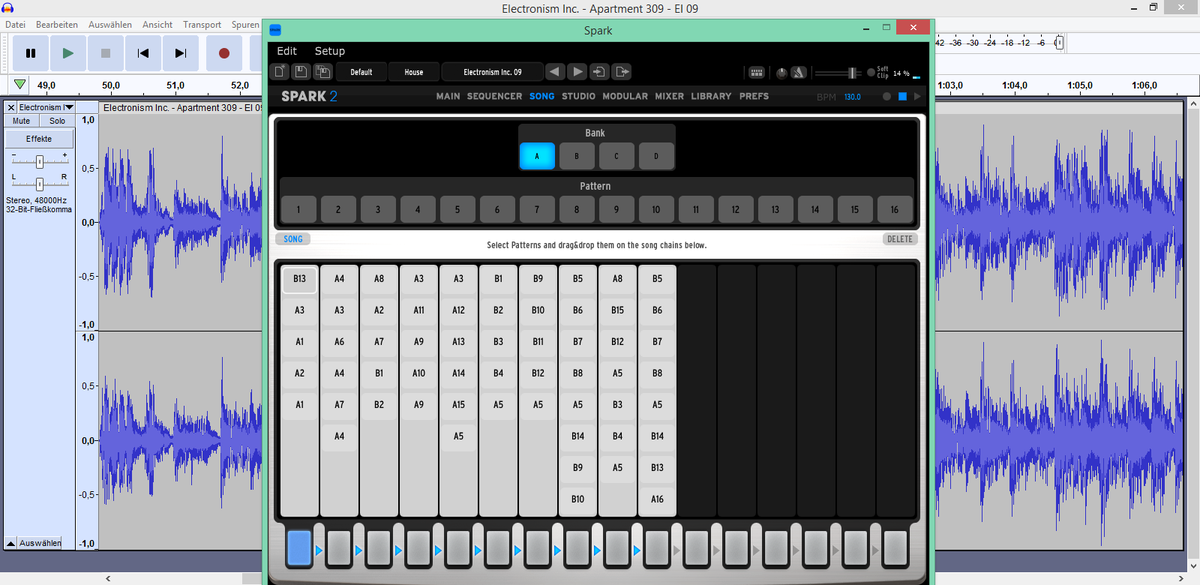This screenshot has width=1200, height=585.
Task: Open the House genre dropdown
Action: [x=414, y=72]
